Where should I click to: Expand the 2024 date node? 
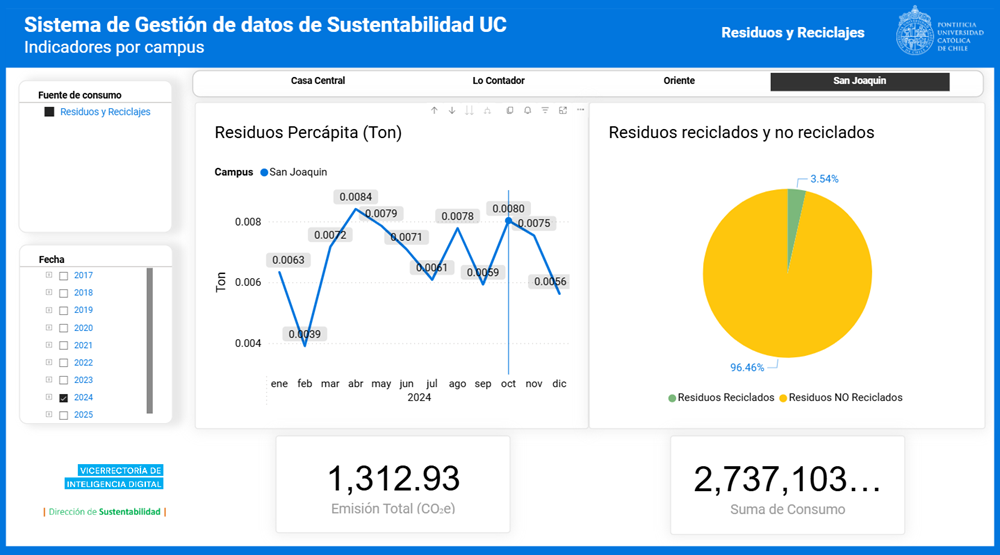[x=48, y=397]
